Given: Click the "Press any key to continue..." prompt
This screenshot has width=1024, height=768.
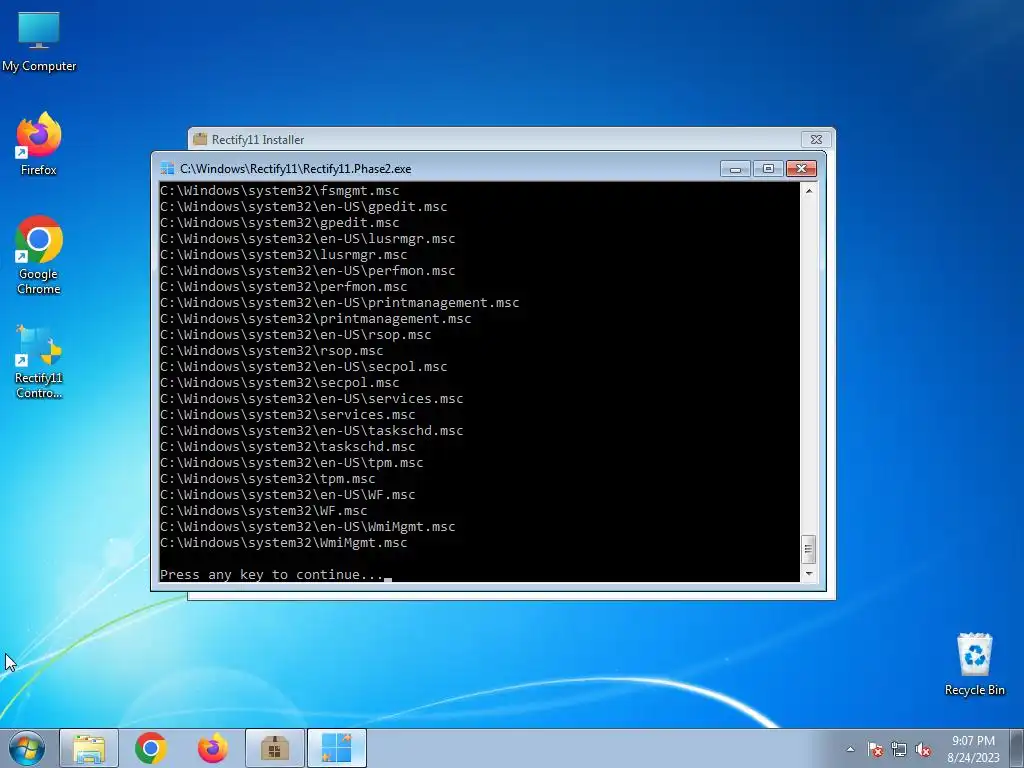Looking at the screenshot, I should pos(272,575).
